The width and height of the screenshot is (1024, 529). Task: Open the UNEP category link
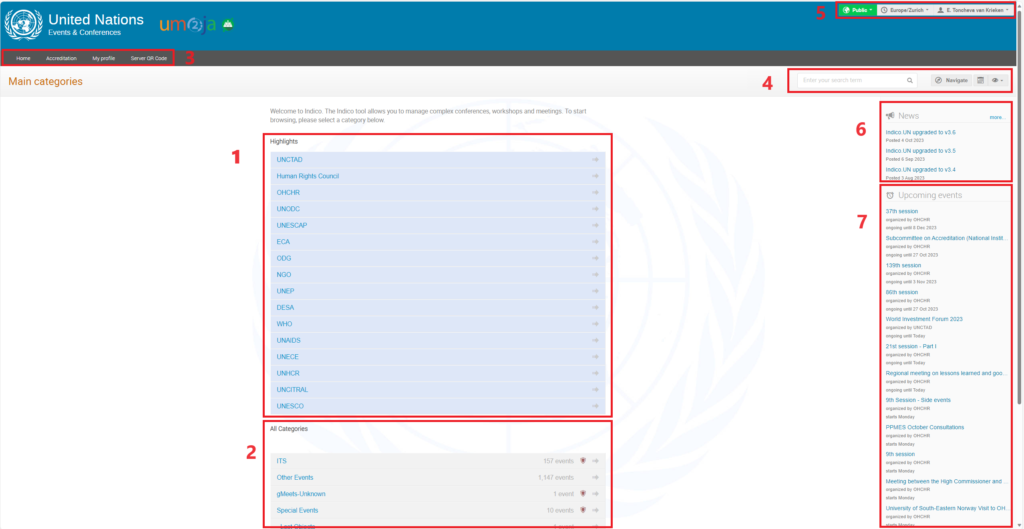click(x=285, y=291)
